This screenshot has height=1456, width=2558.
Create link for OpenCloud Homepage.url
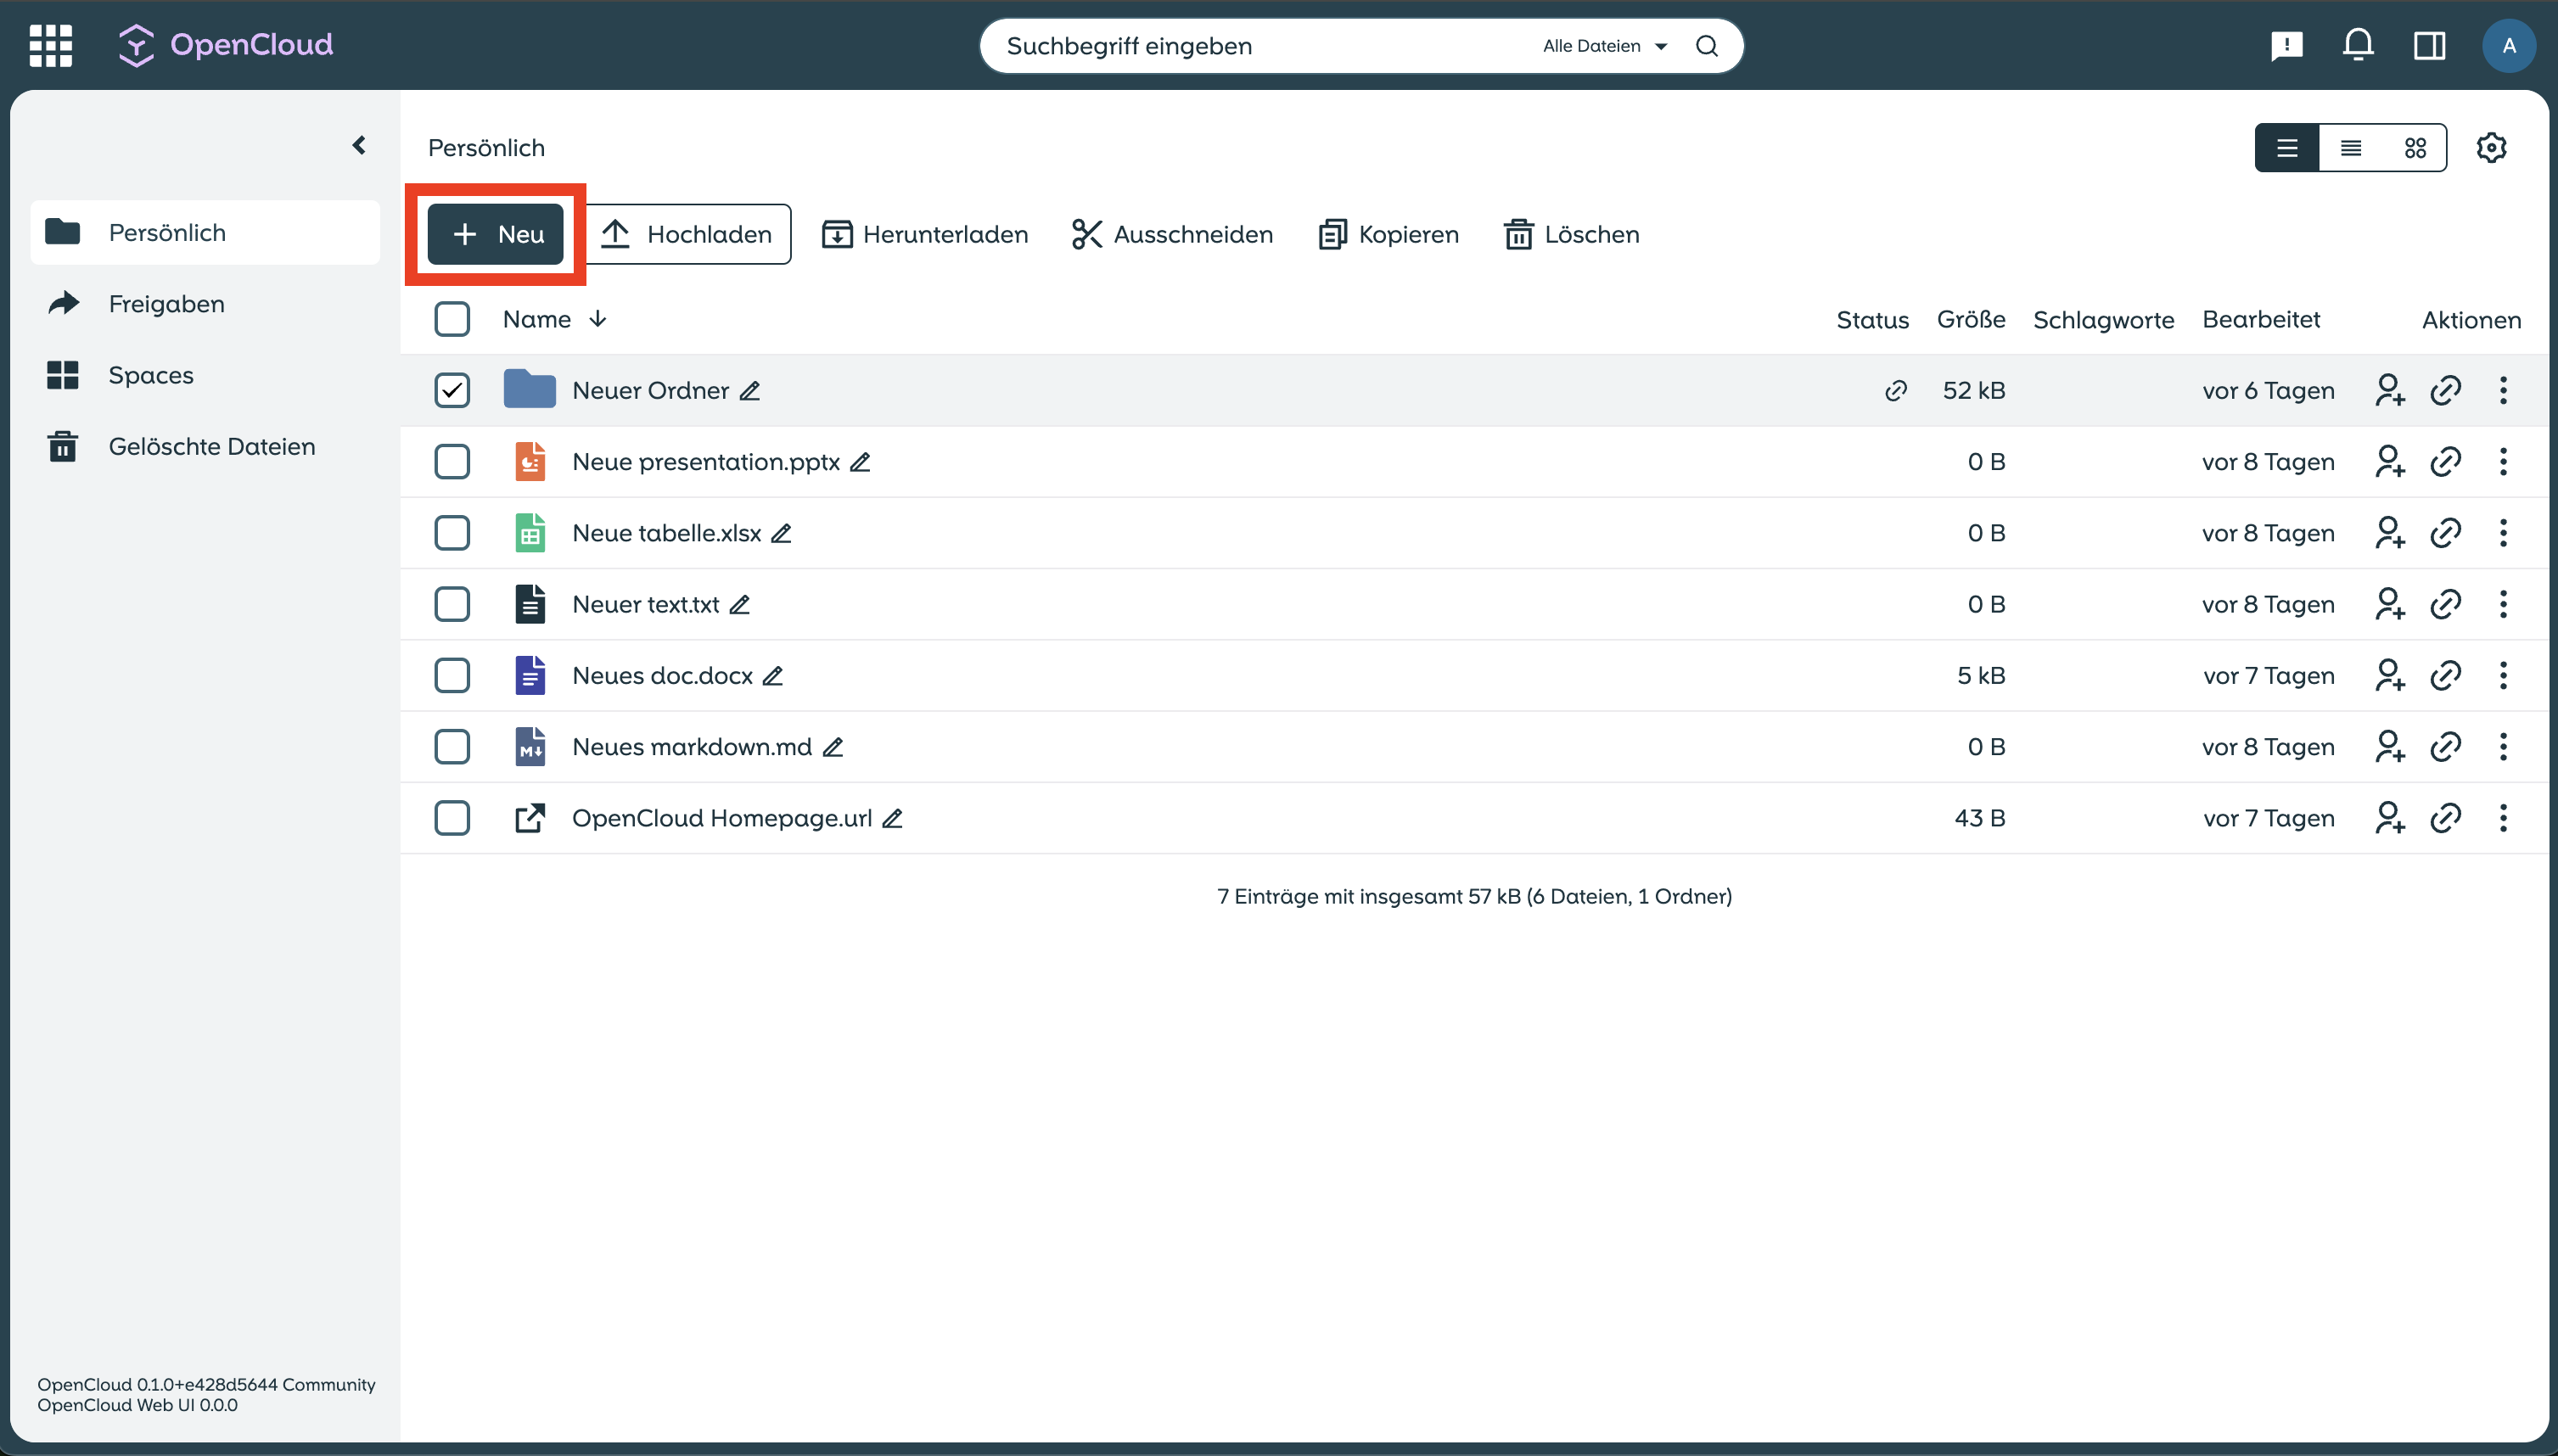(x=2445, y=818)
